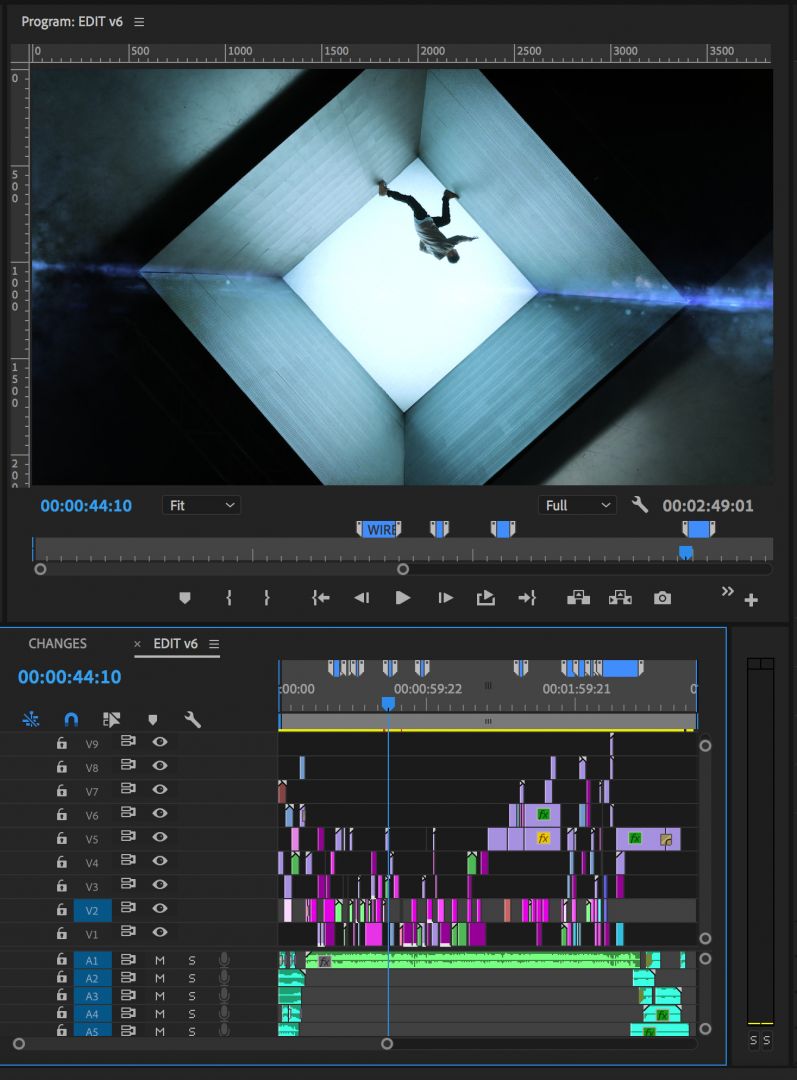
Task: Open the Full playback resolution dropdown
Action: pos(577,505)
